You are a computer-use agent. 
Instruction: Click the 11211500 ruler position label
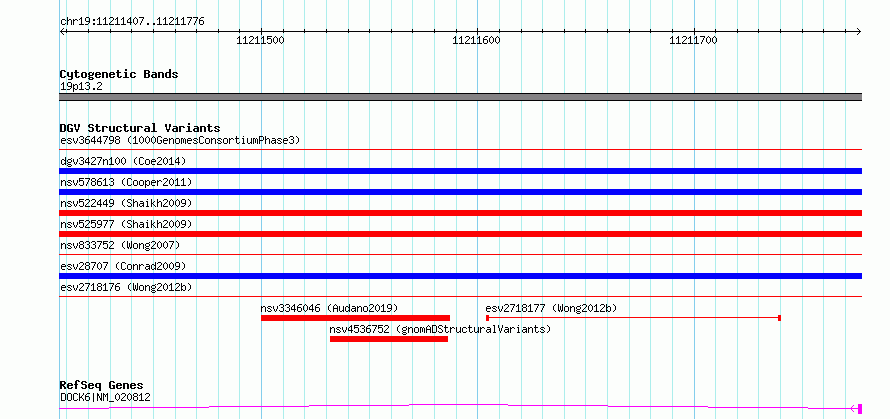261,40
